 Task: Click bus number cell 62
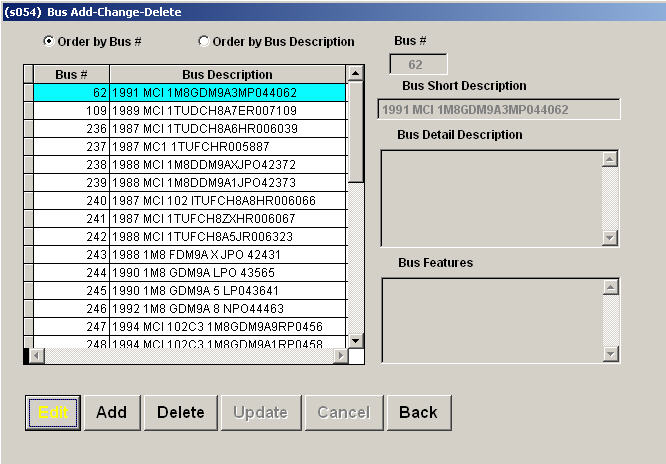coord(71,93)
